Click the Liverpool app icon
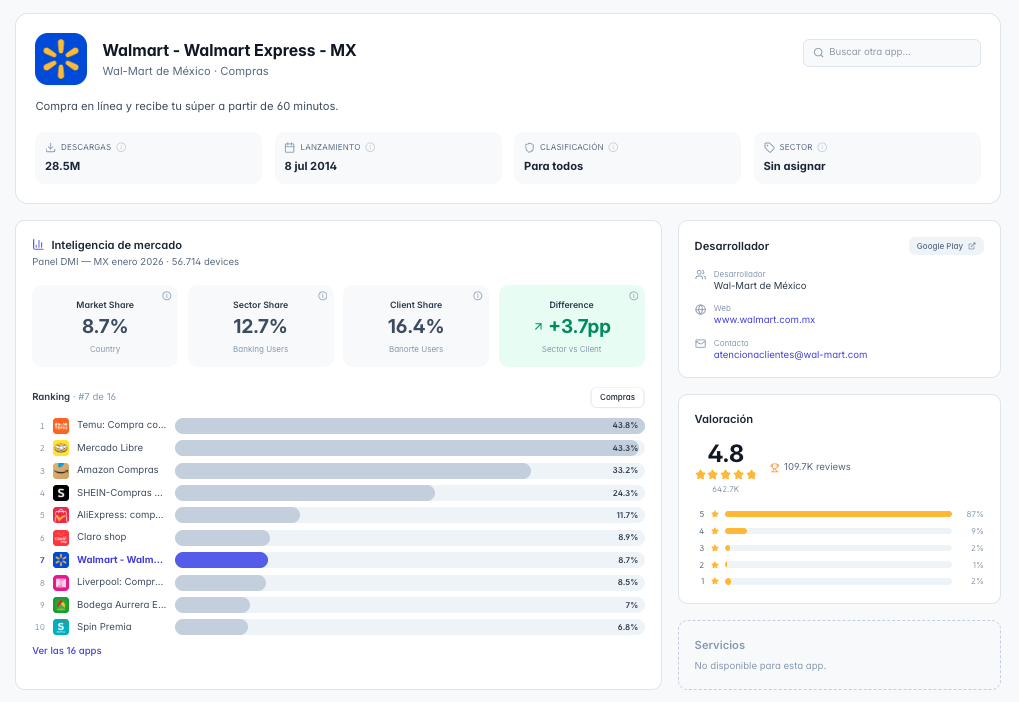 click(61, 582)
